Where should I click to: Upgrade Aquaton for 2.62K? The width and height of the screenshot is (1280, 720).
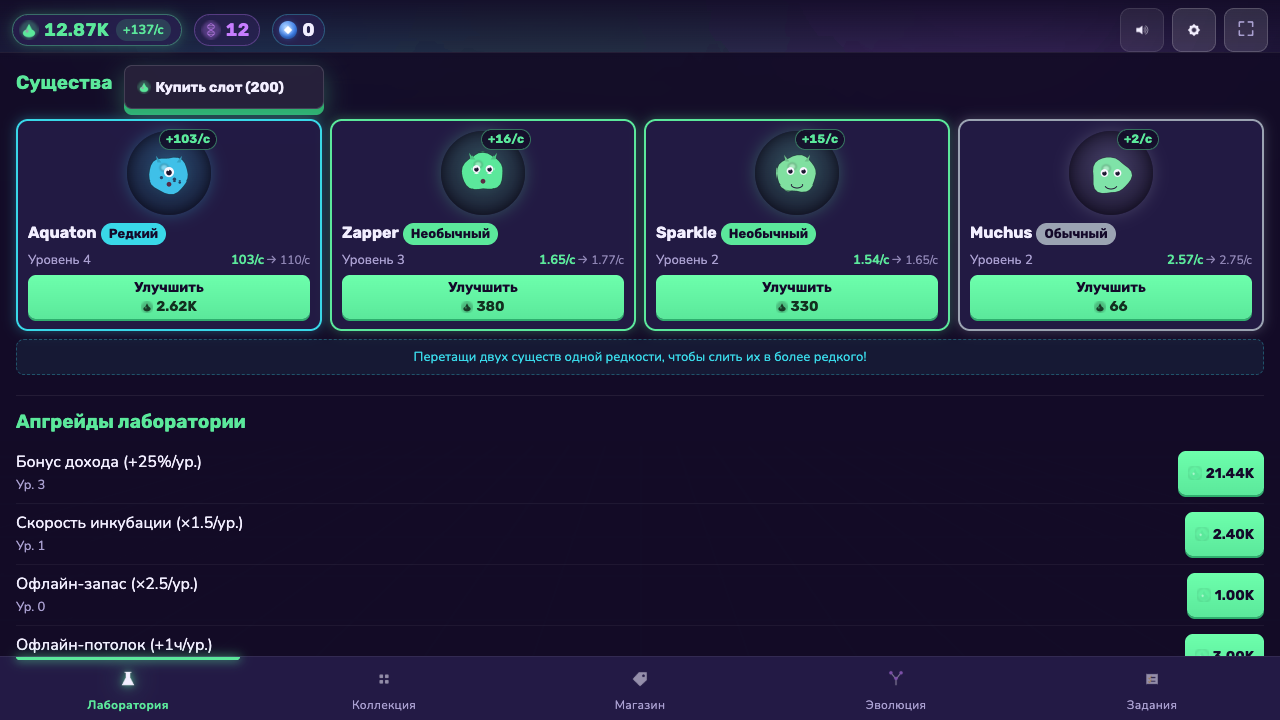coord(169,297)
